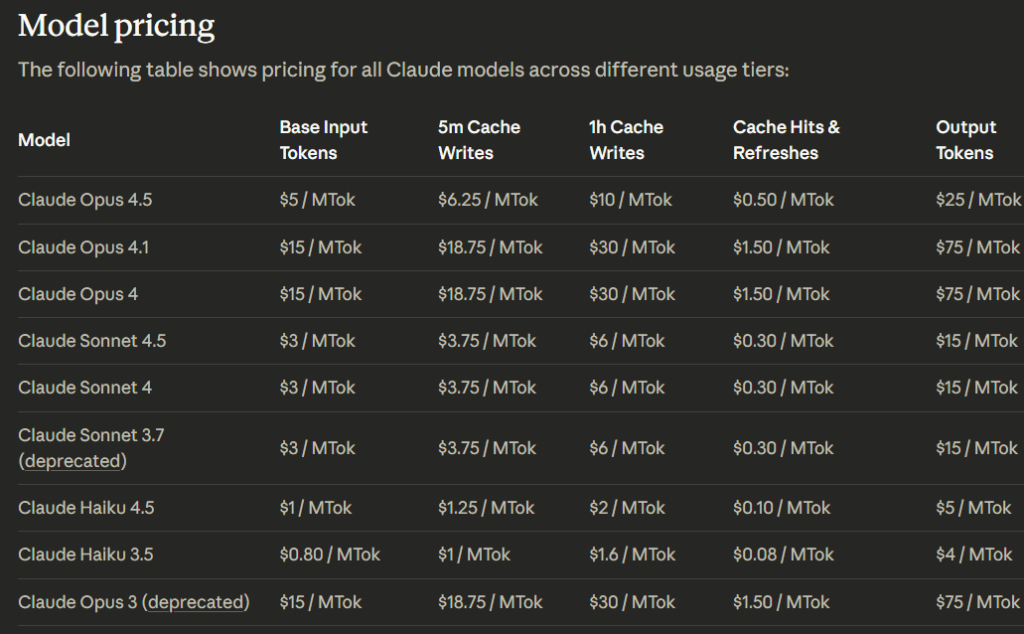
Task: Select the 1h Cache Writes column header
Action: click(626, 140)
